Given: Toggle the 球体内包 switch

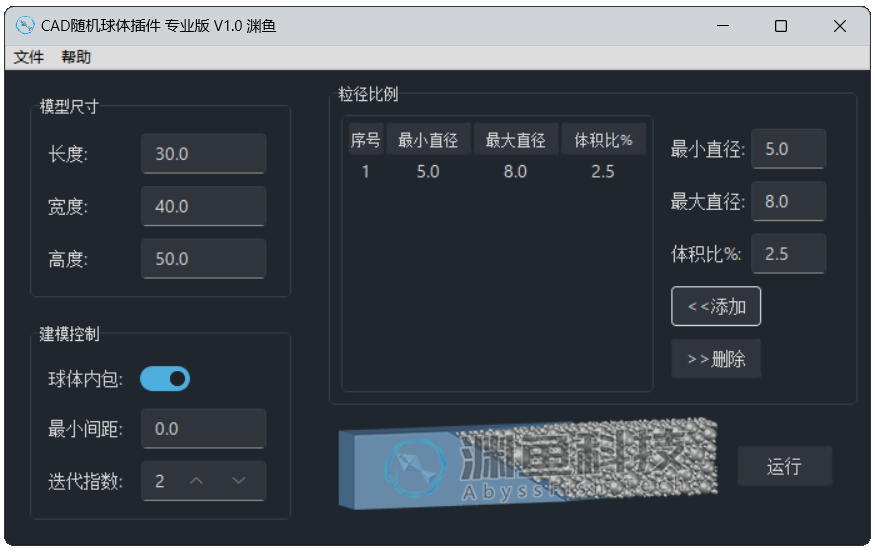Looking at the screenshot, I should (x=165, y=379).
